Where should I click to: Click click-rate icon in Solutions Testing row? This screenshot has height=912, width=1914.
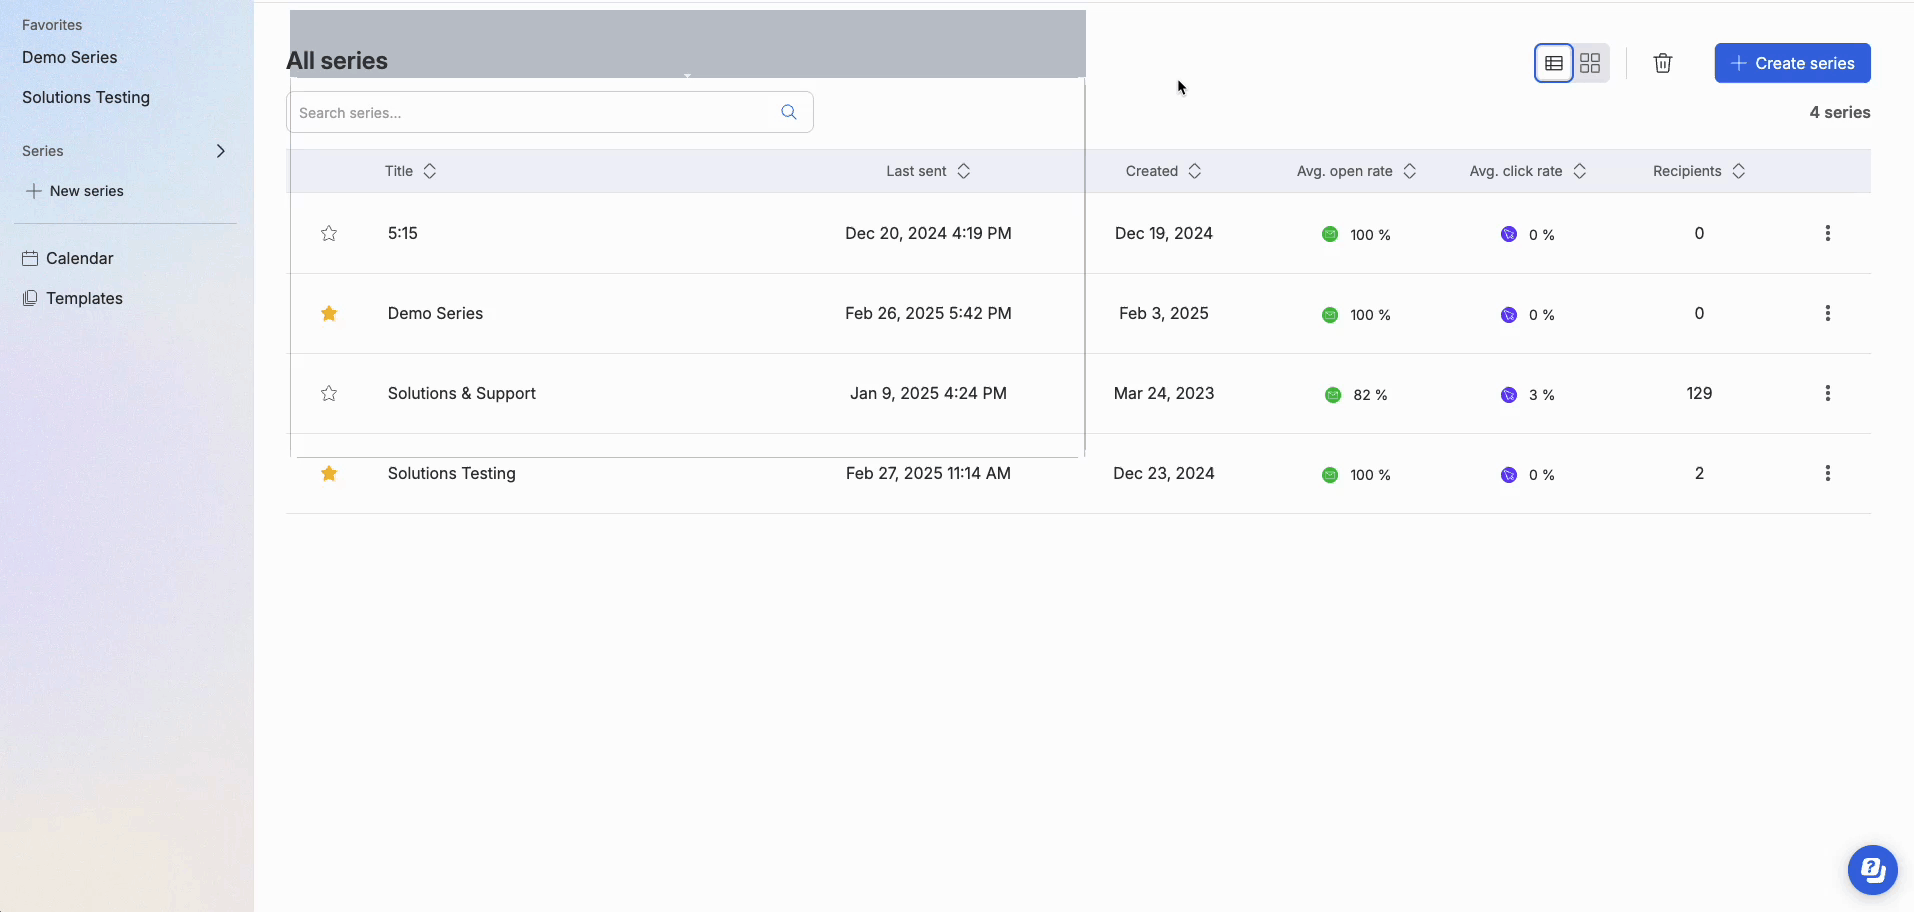[1509, 475]
